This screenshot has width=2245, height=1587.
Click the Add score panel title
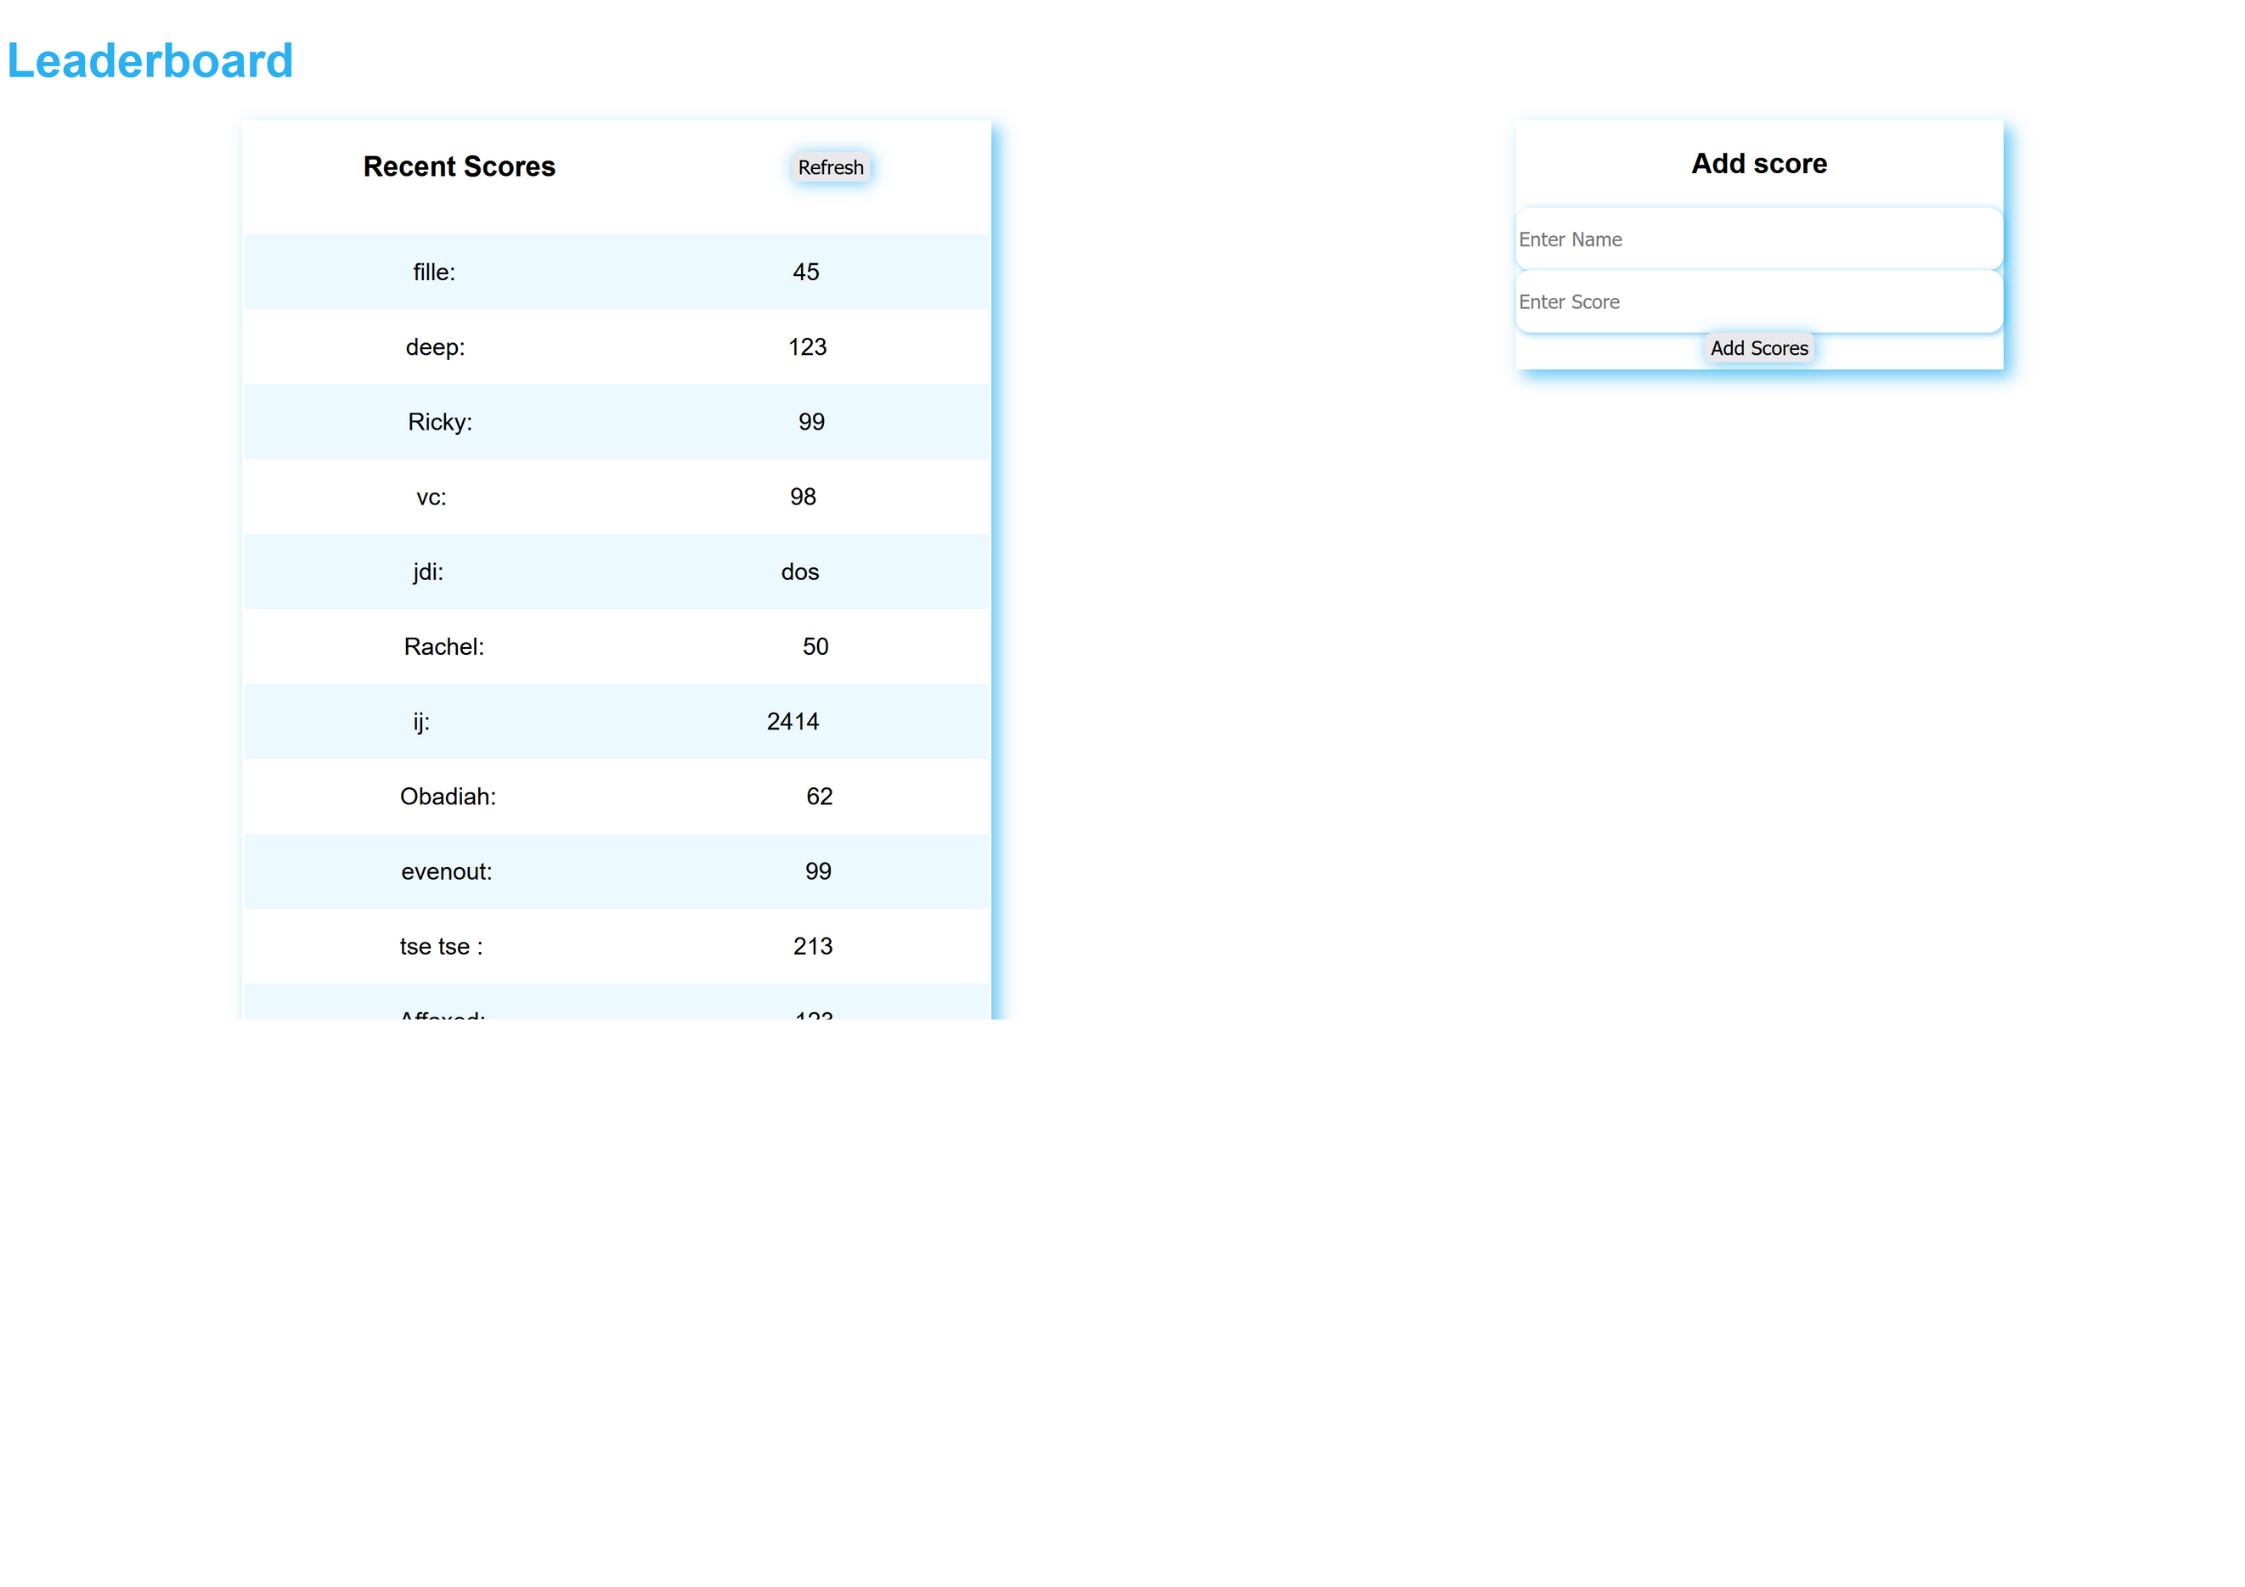tap(1758, 163)
